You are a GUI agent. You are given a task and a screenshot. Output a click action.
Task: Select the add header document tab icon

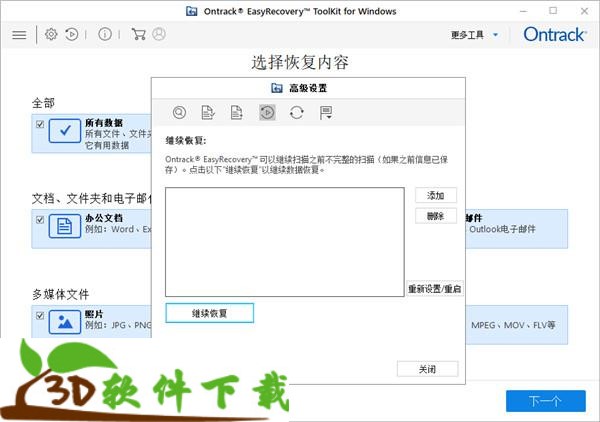pos(236,112)
